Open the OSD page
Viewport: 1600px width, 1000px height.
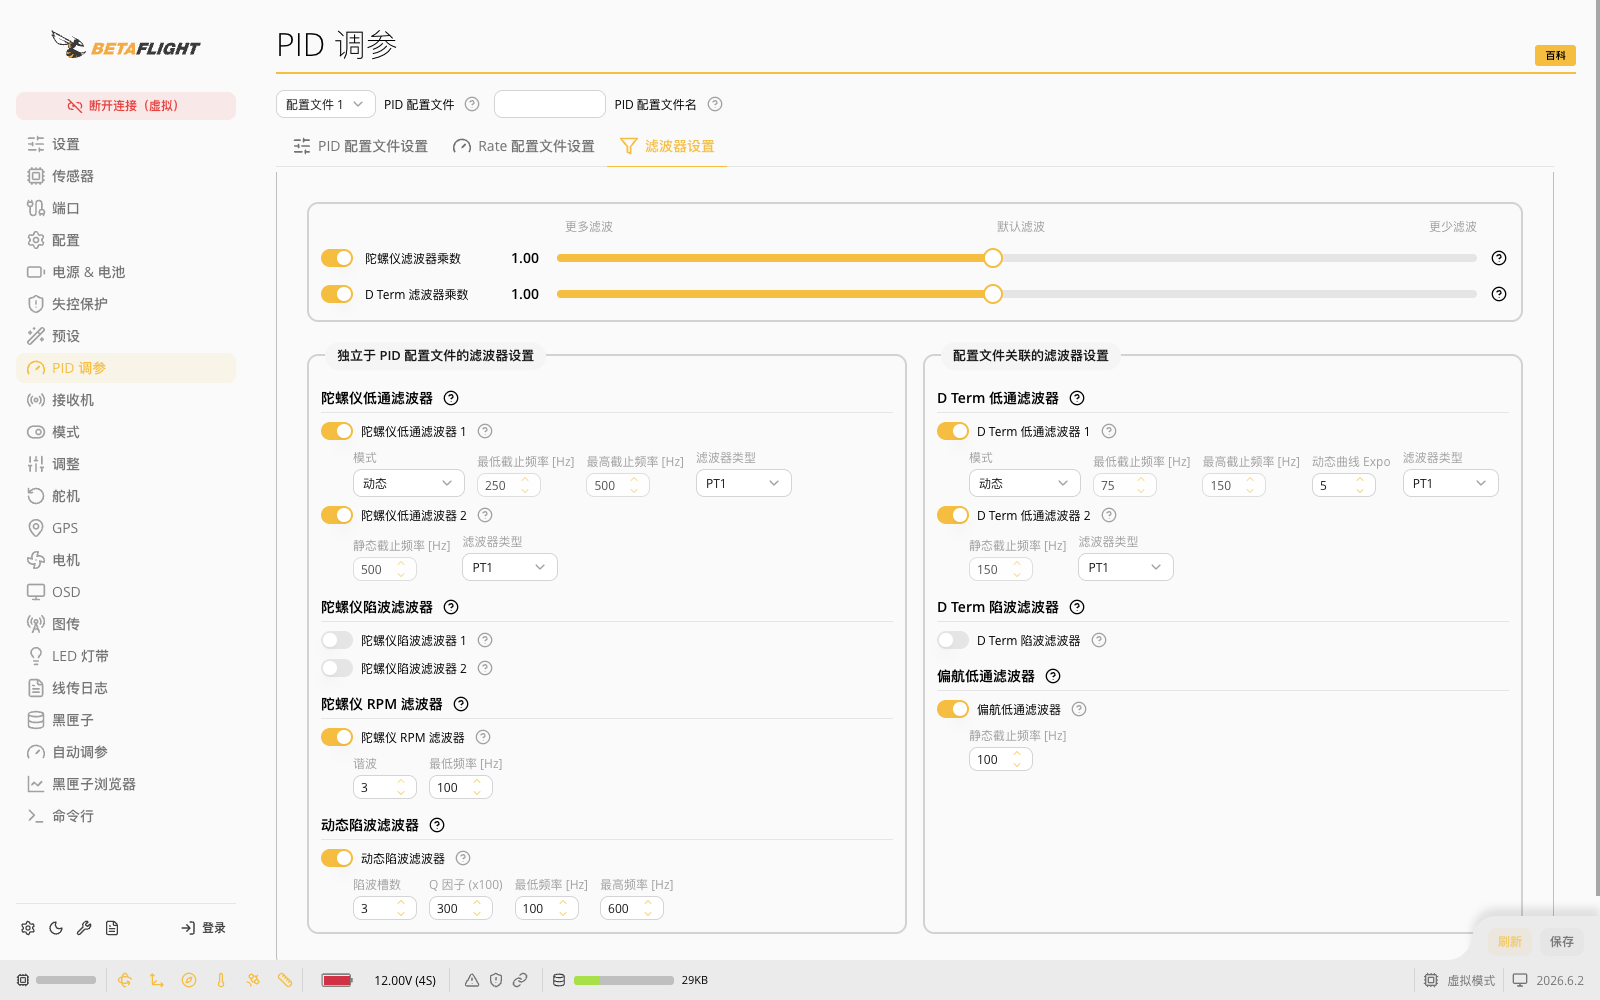pos(126,592)
